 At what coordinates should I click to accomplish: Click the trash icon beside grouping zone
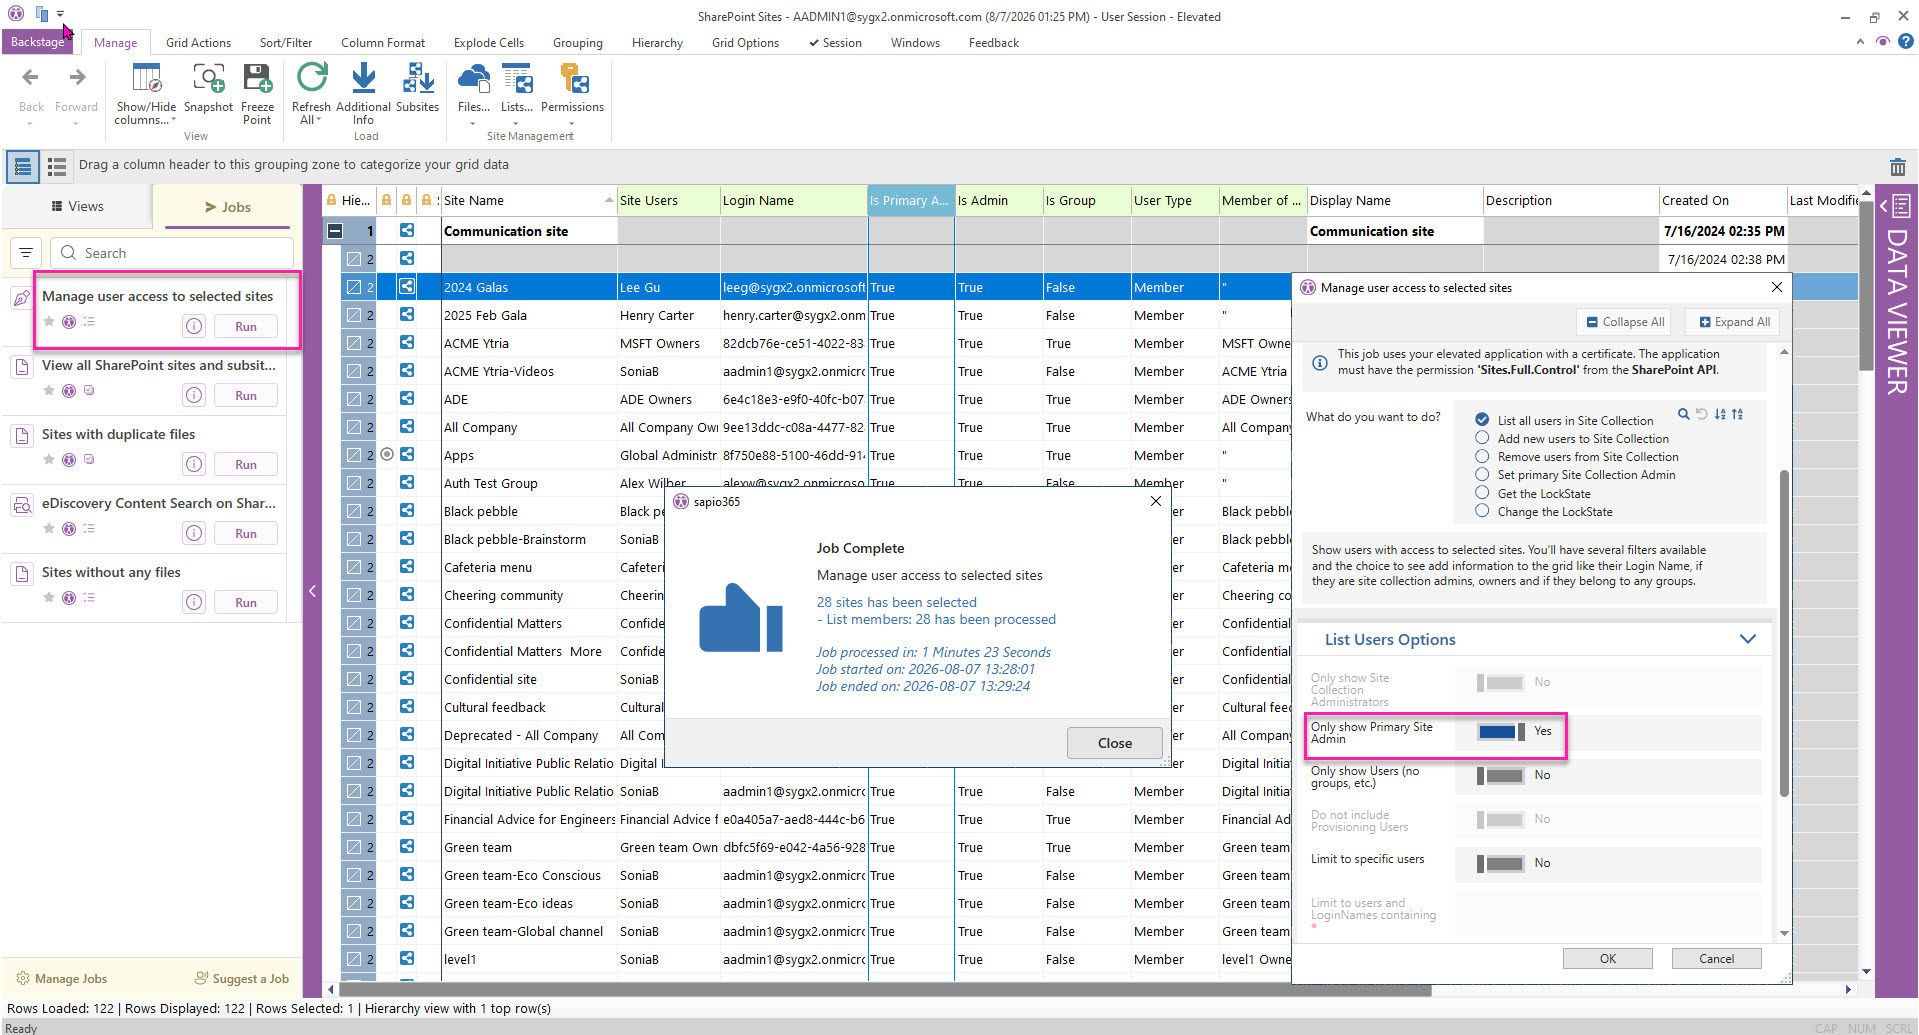tap(1897, 167)
